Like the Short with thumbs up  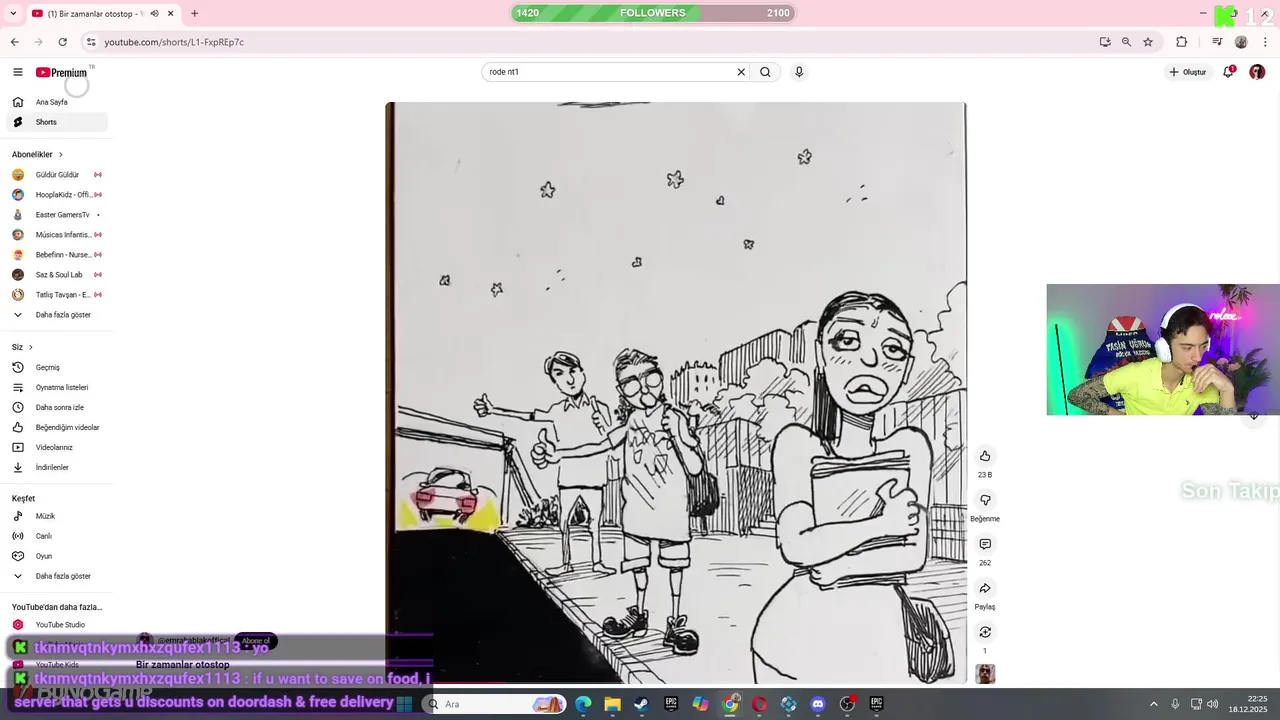pos(985,456)
